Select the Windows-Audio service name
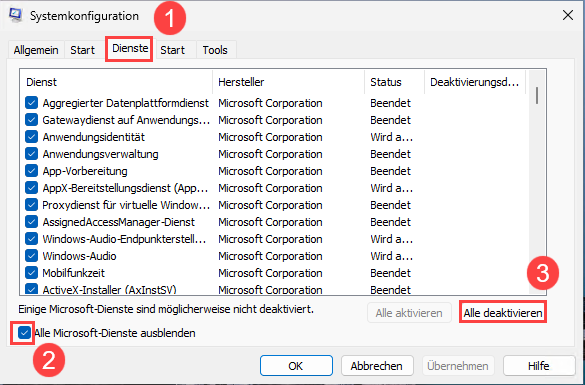 (x=79, y=256)
